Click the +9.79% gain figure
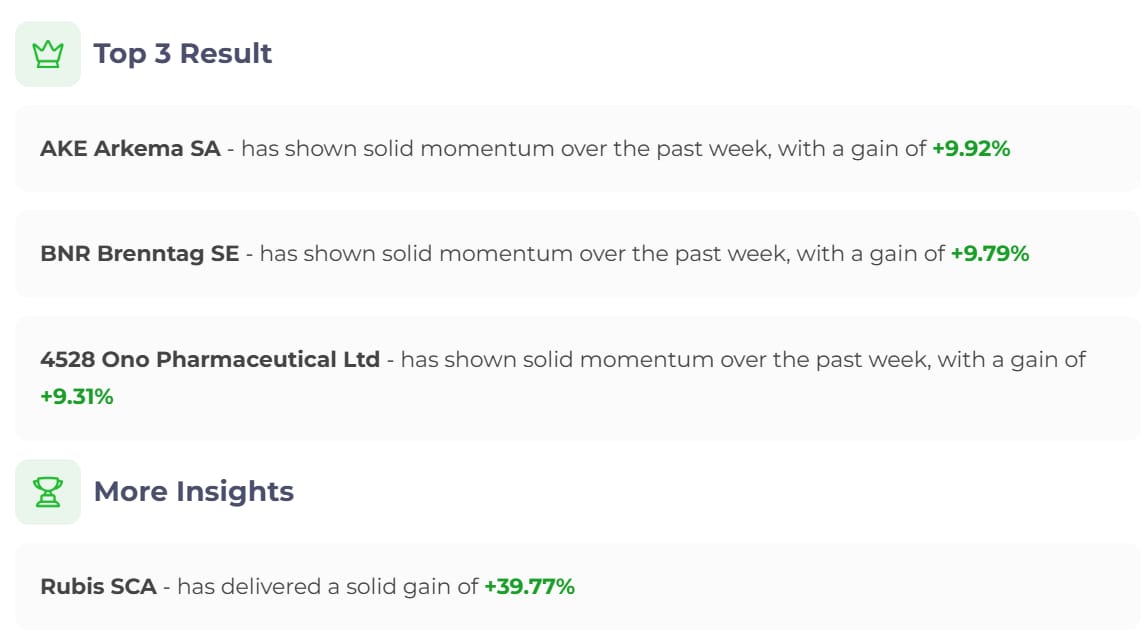Image resolution: width=1148 pixels, height=633 pixels. 989,254
